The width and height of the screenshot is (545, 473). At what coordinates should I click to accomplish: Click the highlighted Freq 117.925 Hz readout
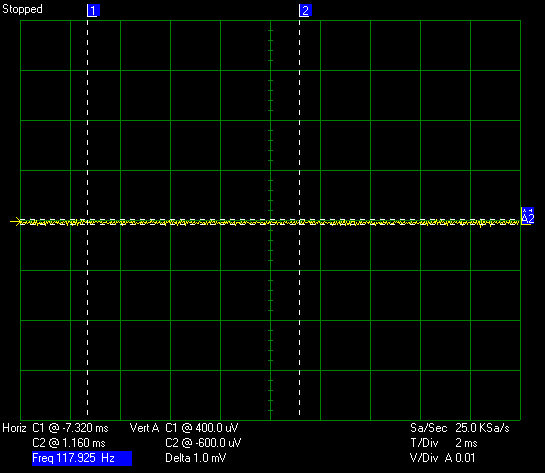click(x=82, y=458)
